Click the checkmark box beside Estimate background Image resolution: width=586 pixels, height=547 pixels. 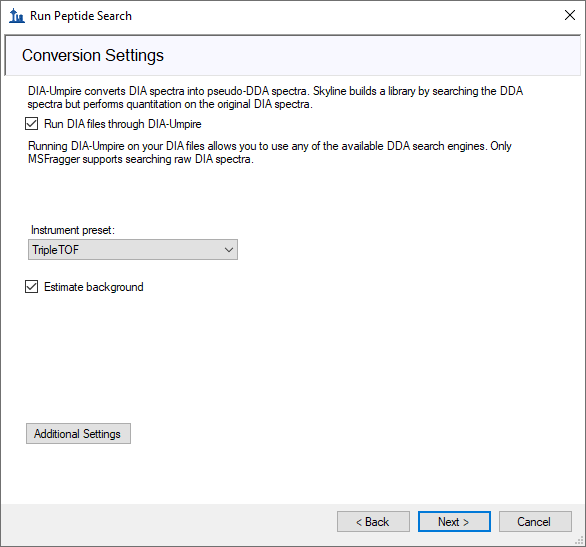point(31,287)
